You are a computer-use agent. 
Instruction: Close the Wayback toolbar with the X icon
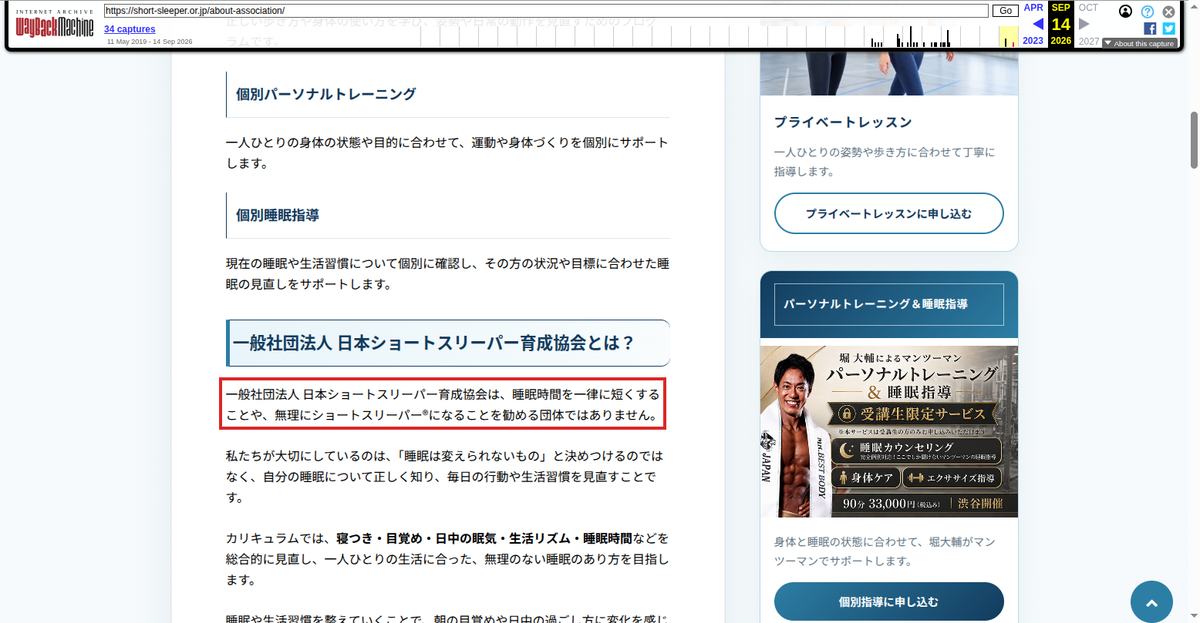tap(1168, 11)
